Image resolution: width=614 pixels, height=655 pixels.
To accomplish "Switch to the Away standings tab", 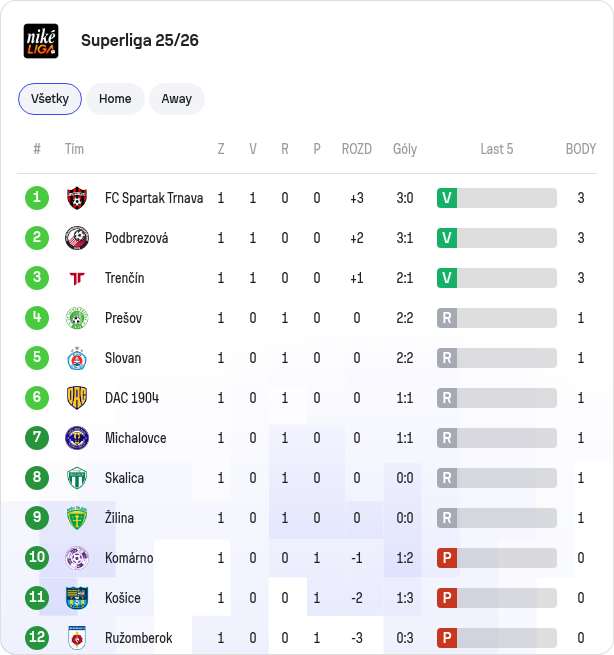I will (177, 99).
